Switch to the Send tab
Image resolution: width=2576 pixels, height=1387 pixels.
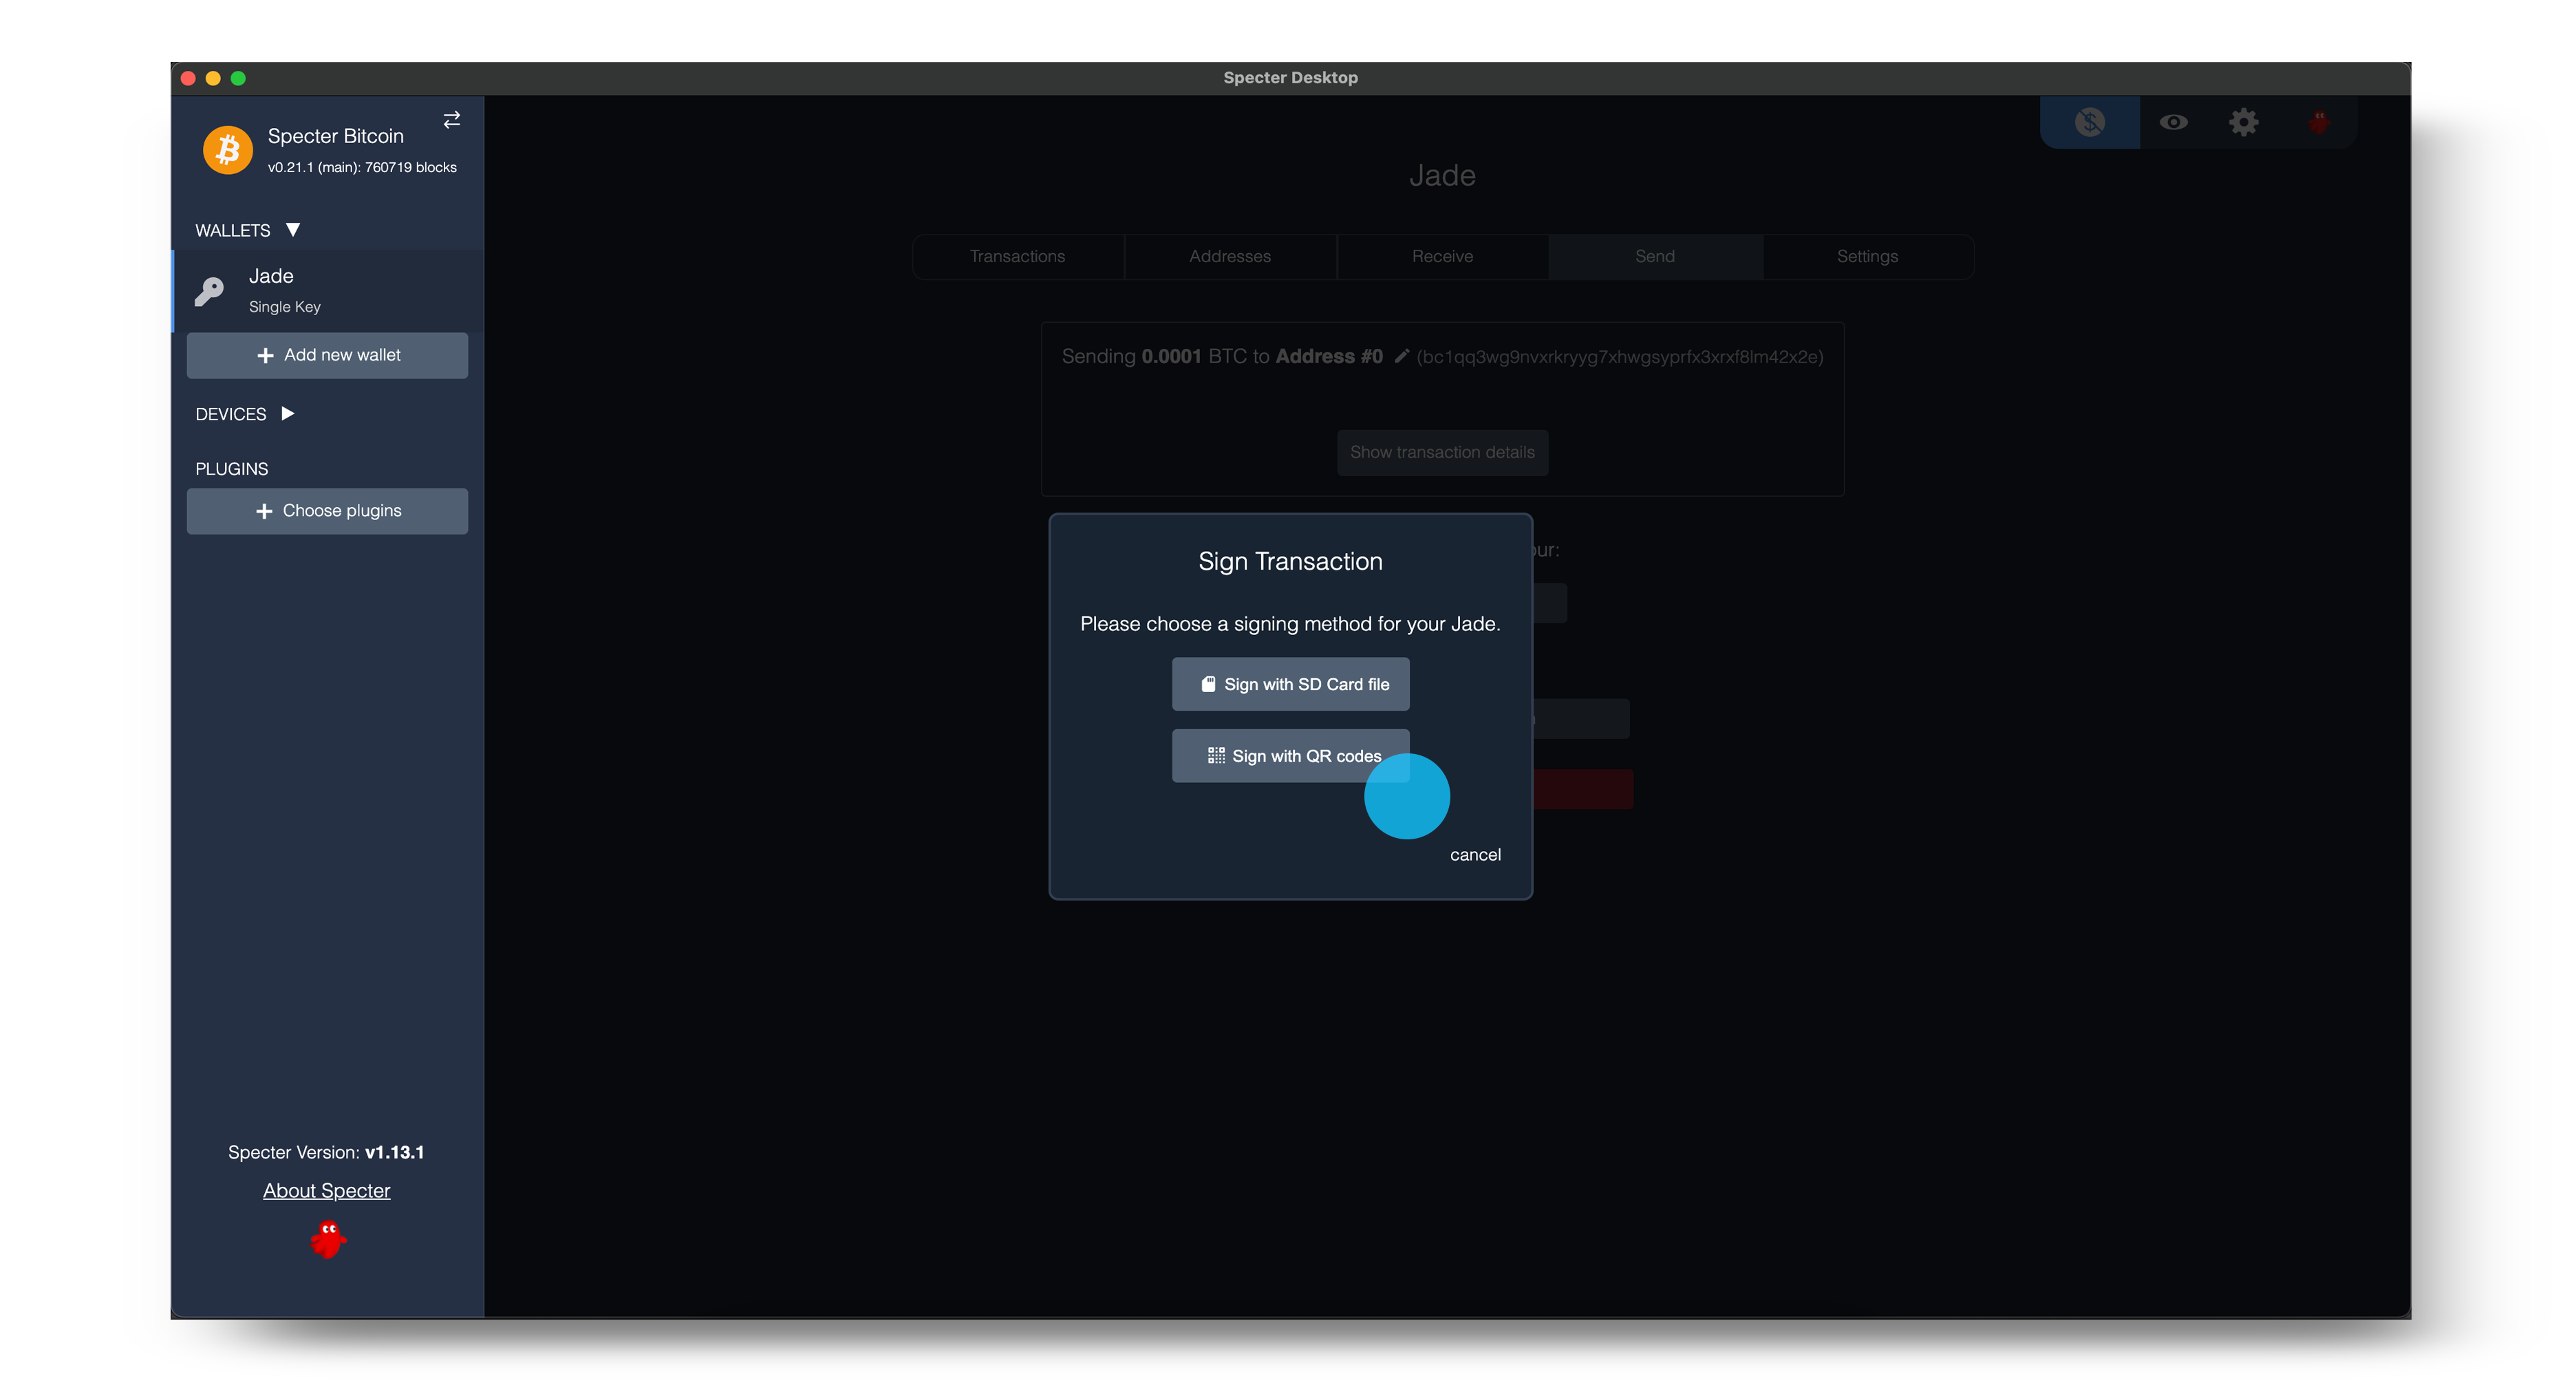(x=1655, y=256)
